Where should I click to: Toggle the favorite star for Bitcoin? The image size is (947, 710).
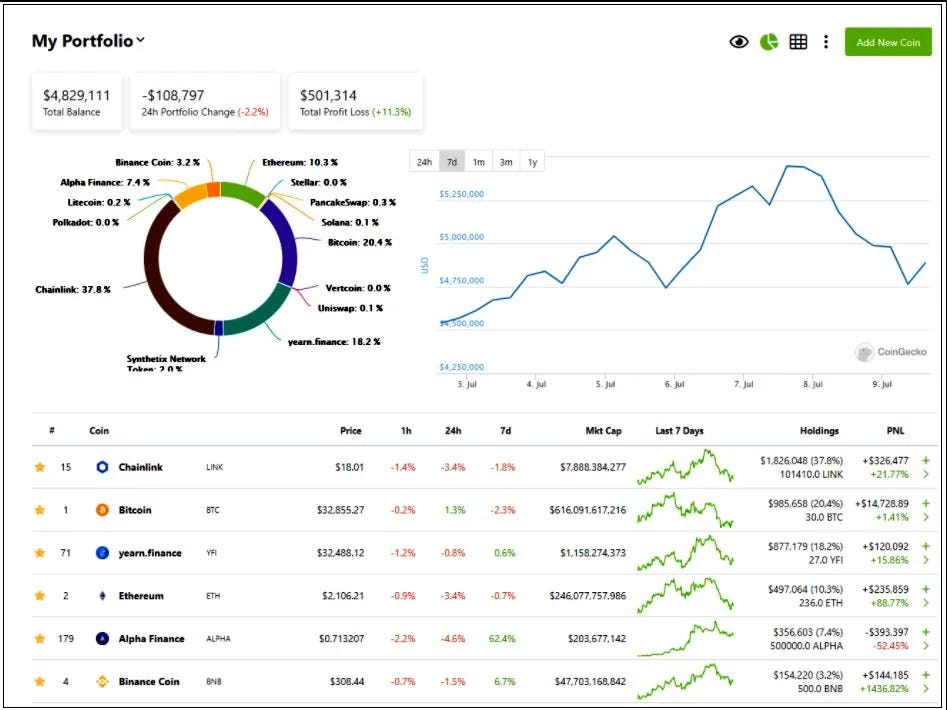pyautogui.click(x=40, y=510)
